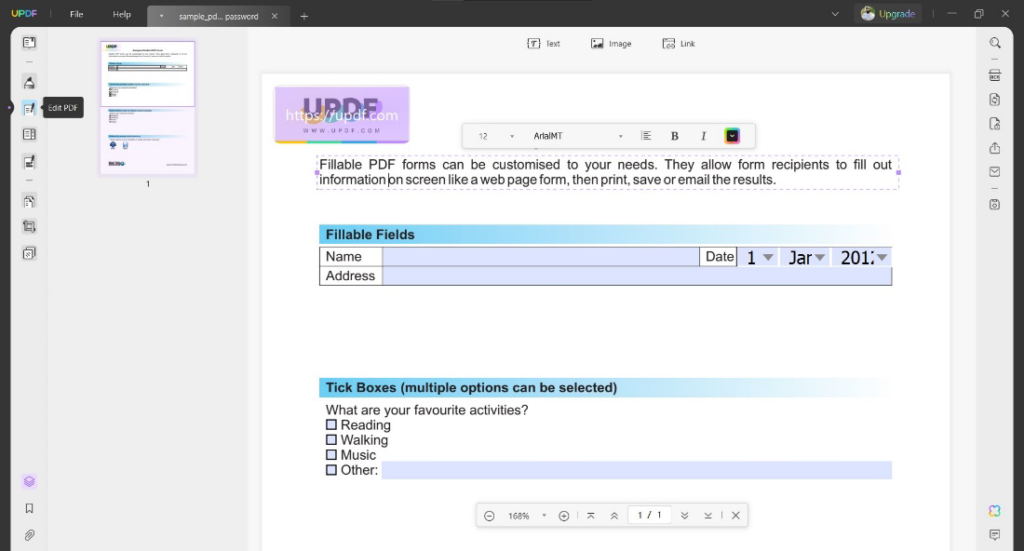Viewport: 1024px width, 551px height.
Task: Open the Help menu
Action: coord(121,14)
